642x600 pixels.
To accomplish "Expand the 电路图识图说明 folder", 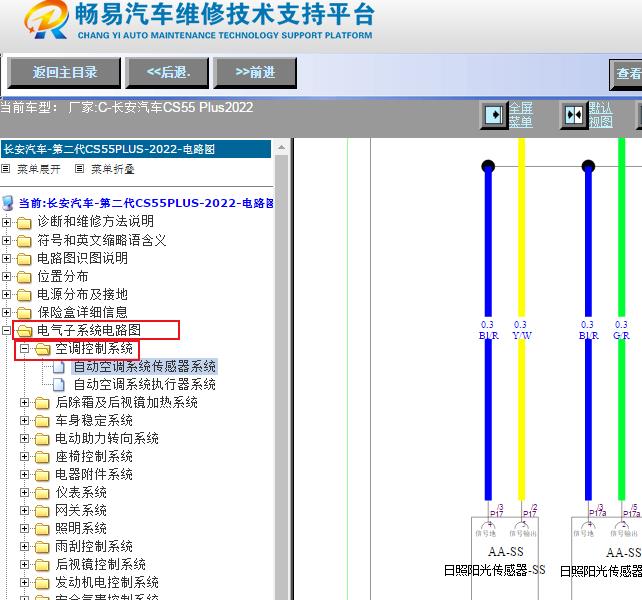I will (6, 258).
